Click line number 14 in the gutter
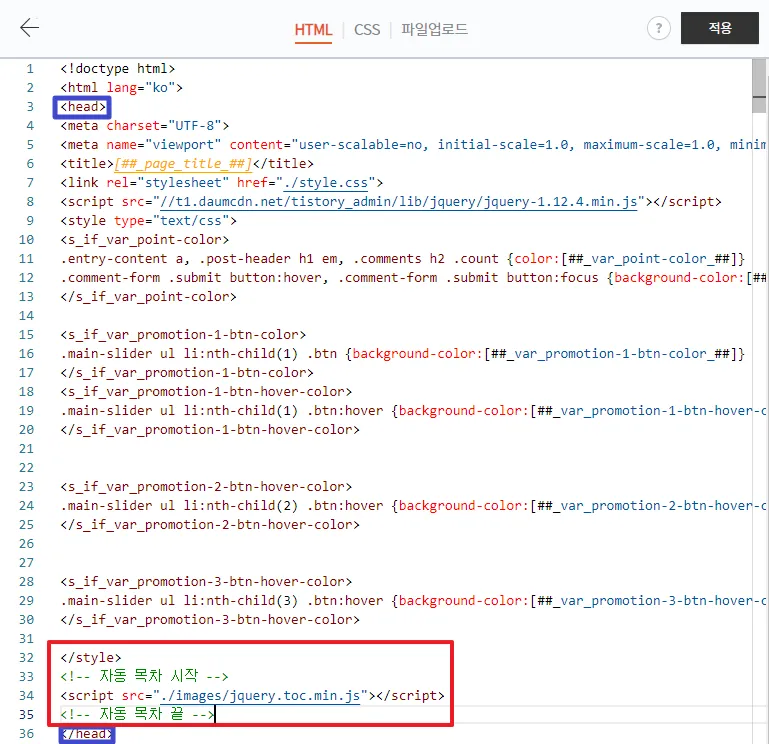This screenshot has width=769, height=744. point(26,316)
